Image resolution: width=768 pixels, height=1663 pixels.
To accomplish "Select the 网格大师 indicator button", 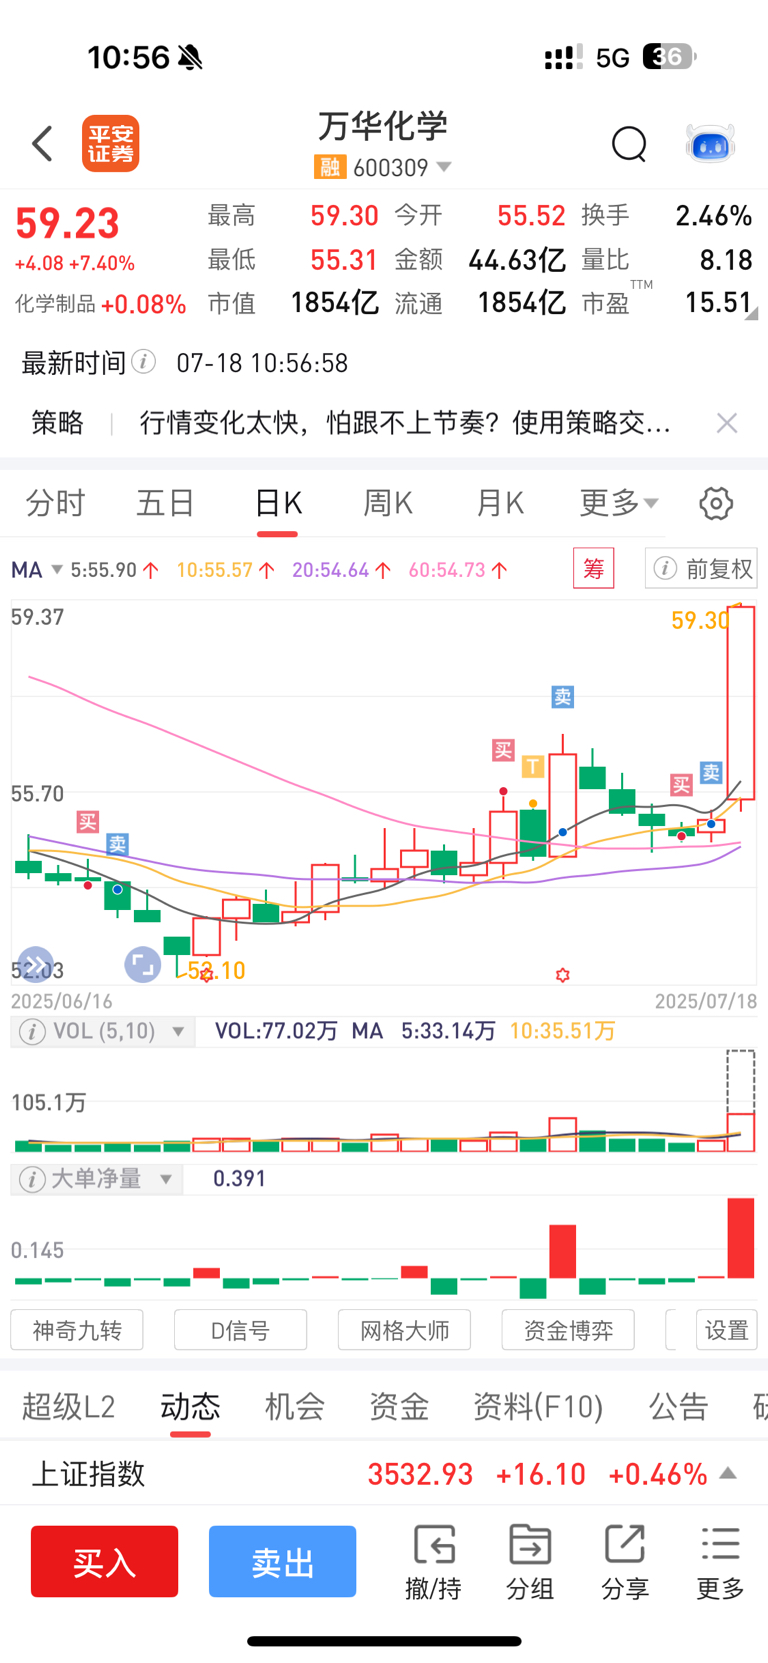I will 404,1330.
